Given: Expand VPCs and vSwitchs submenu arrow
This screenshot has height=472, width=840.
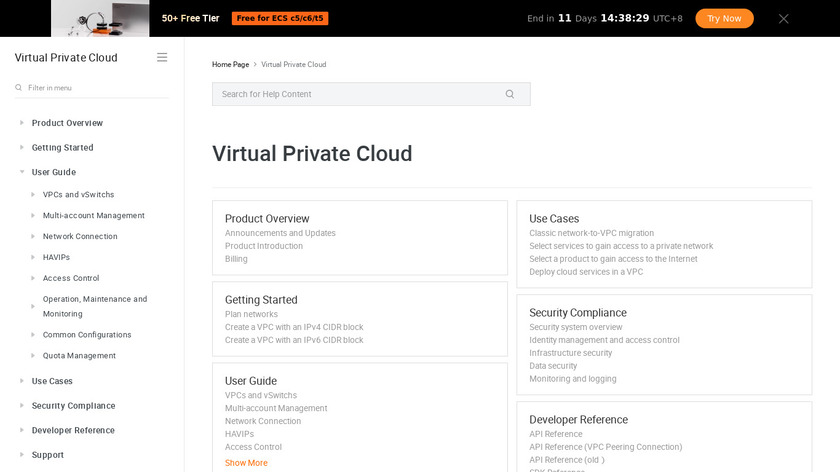Looking at the screenshot, I should [33, 195].
